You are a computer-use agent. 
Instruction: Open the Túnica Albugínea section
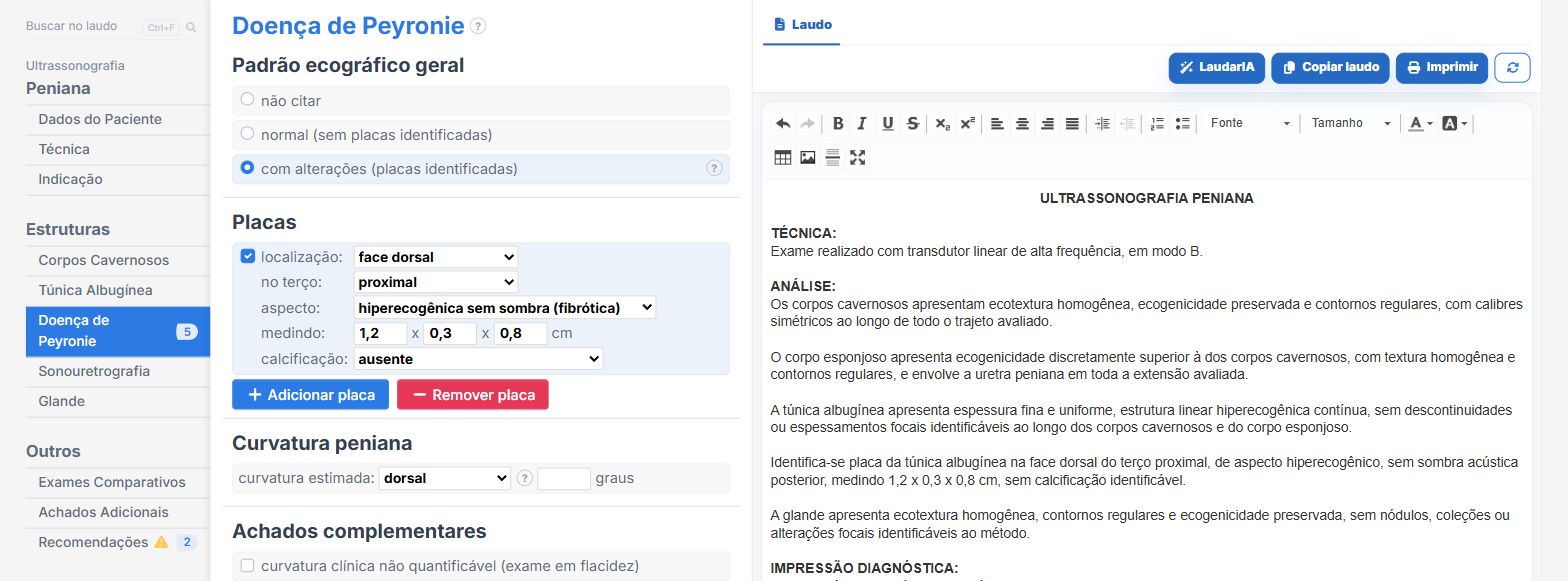96,290
